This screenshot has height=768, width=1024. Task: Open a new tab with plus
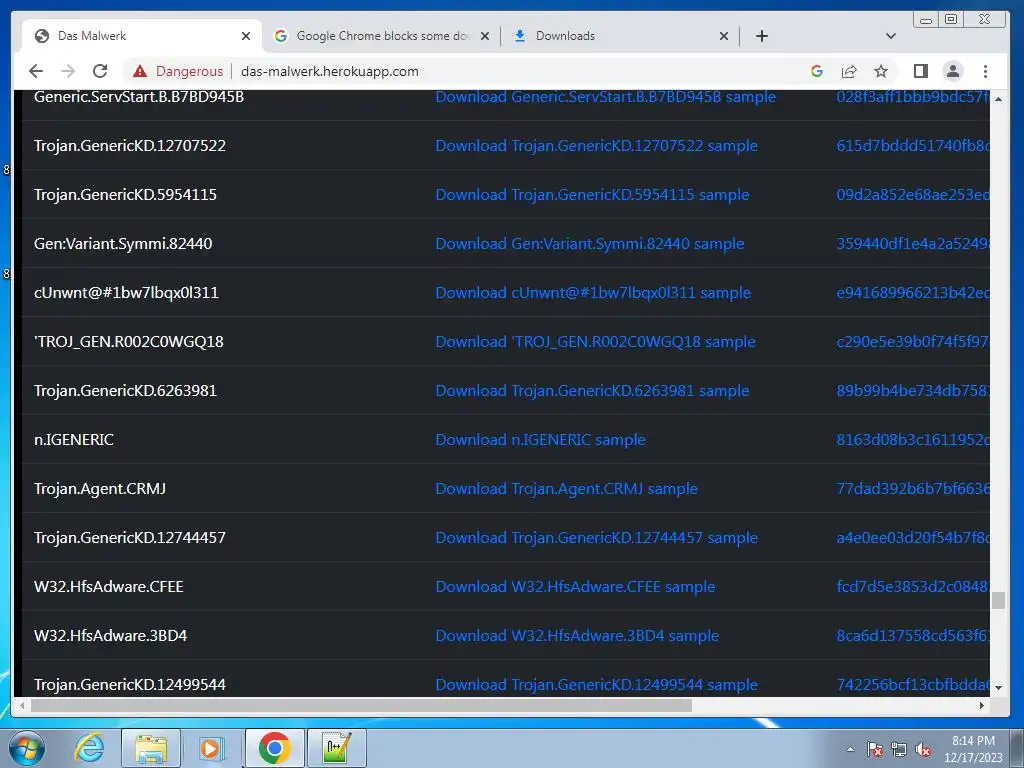tap(761, 36)
